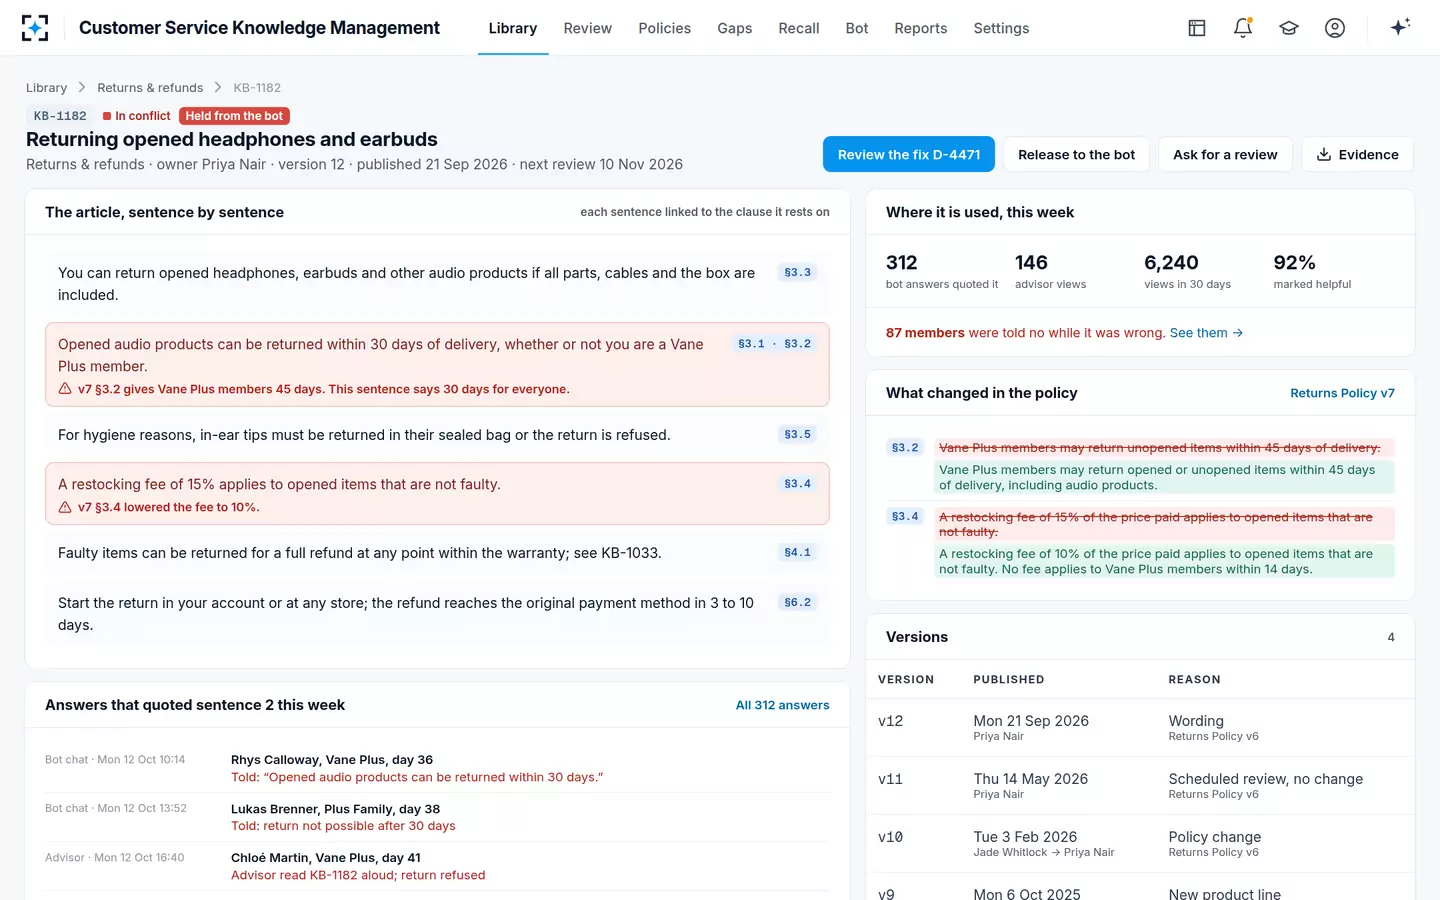Open the Settings tab
The height and width of the screenshot is (900, 1440).
point(1001,28)
